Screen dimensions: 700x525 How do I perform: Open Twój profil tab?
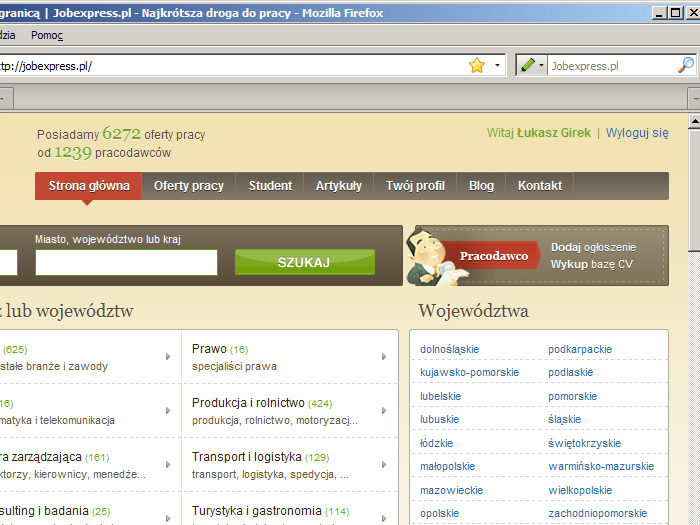coord(415,186)
